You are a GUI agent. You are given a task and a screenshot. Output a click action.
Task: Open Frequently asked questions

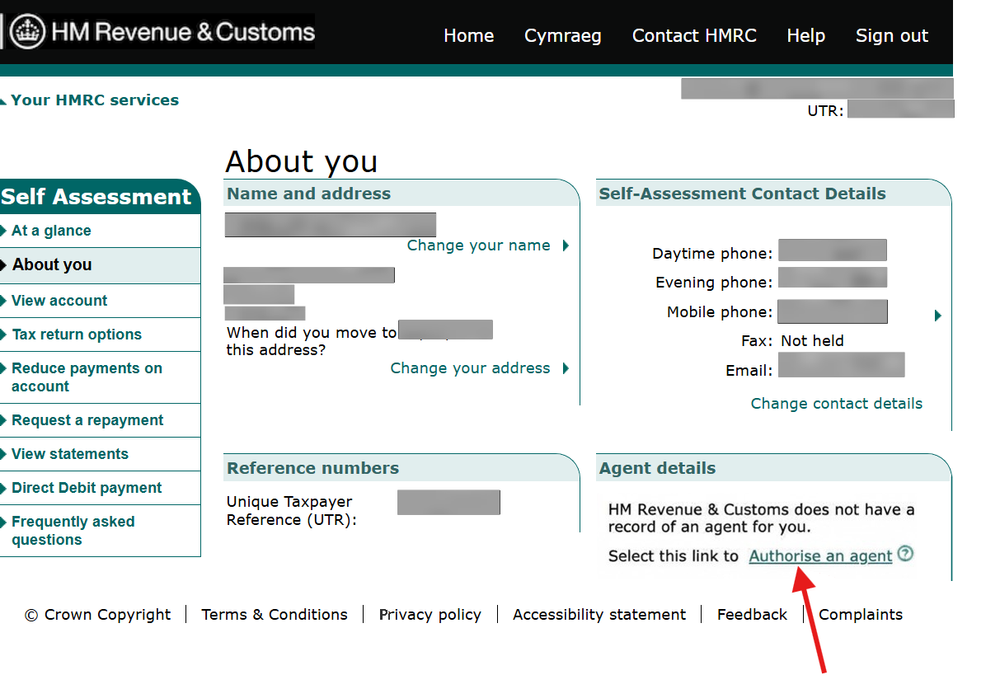73,531
